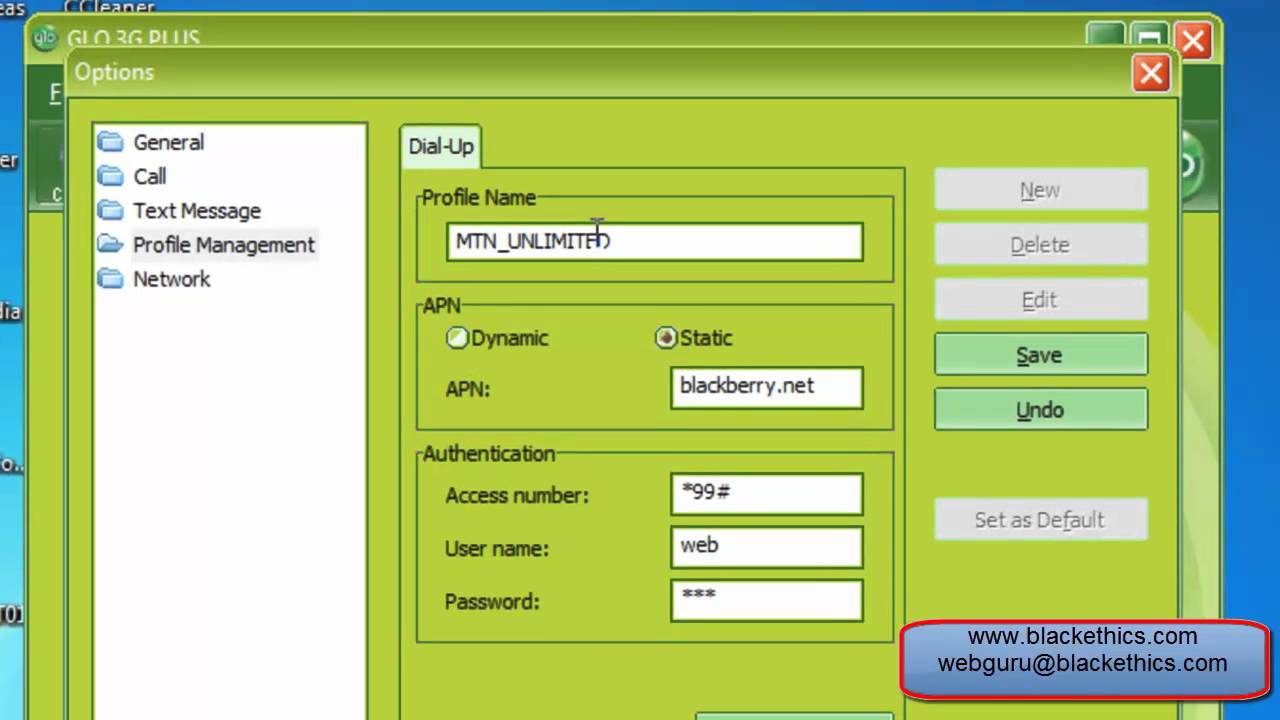Click the Save button
Image resolution: width=1280 pixels, height=720 pixels.
click(1040, 355)
